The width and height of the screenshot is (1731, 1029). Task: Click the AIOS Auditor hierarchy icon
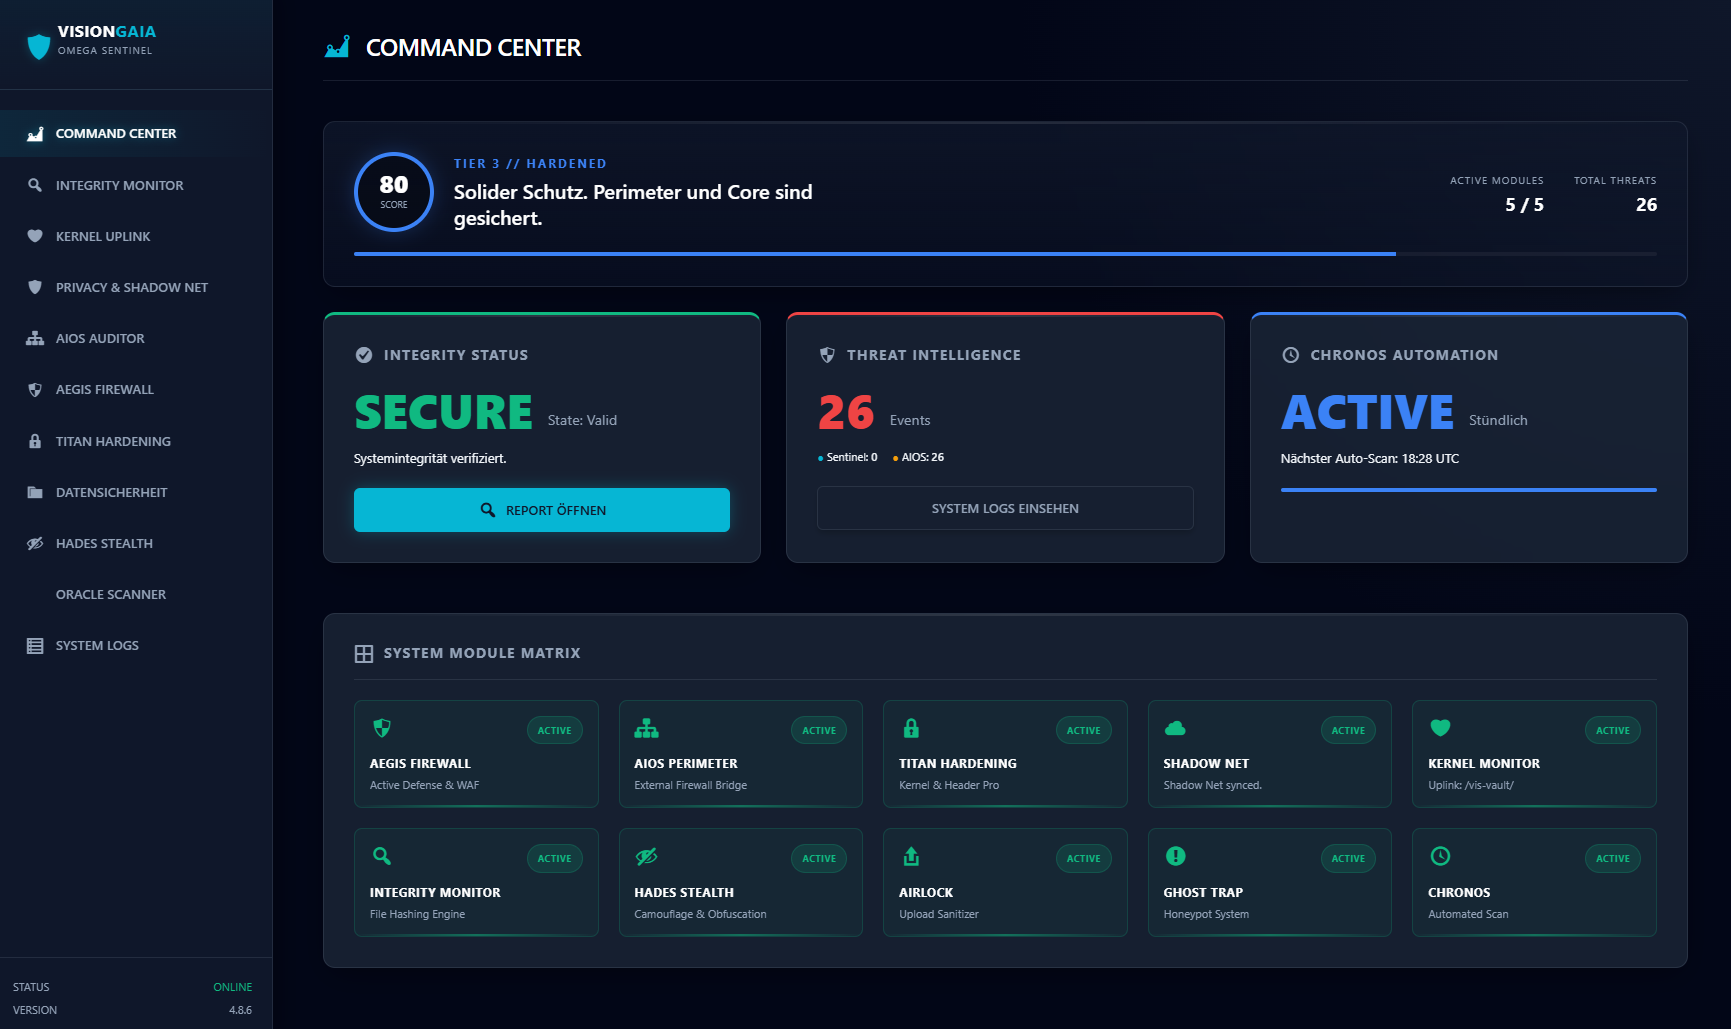point(33,338)
